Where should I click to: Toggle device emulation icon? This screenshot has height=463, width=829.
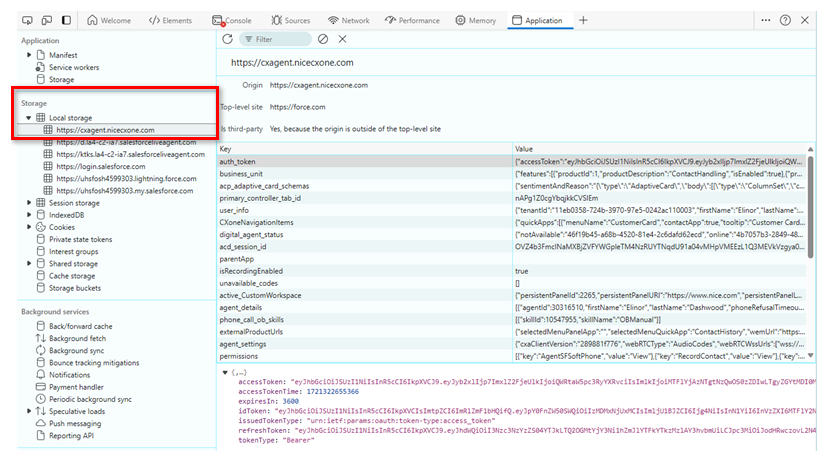coord(47,20)
